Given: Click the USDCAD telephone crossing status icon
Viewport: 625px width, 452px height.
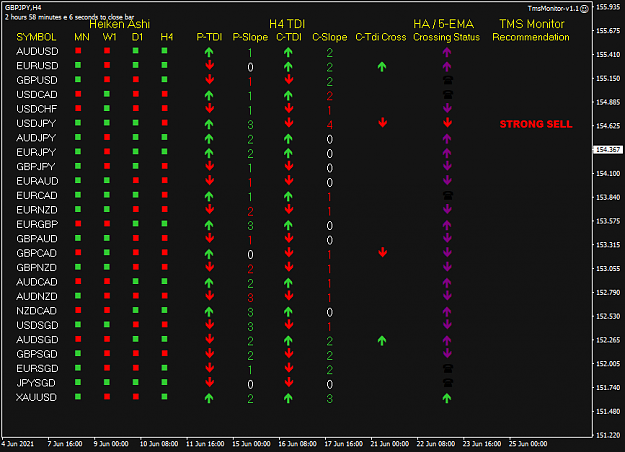Looking at the screenshot, I should click(x=448, y=94).
